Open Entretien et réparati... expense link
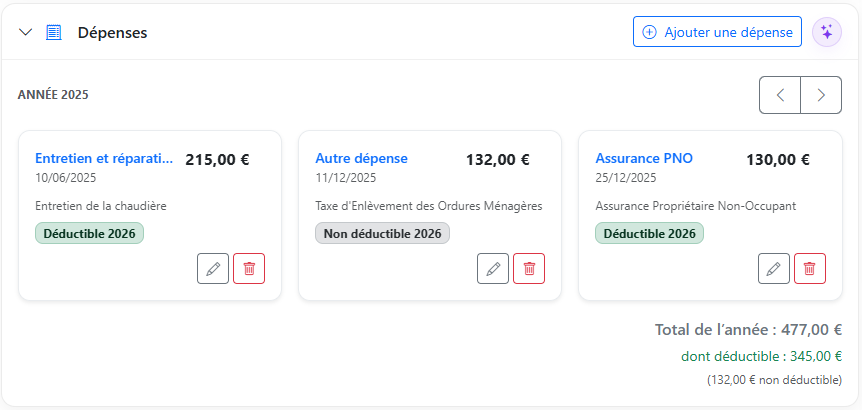 (x=104, y=159)
